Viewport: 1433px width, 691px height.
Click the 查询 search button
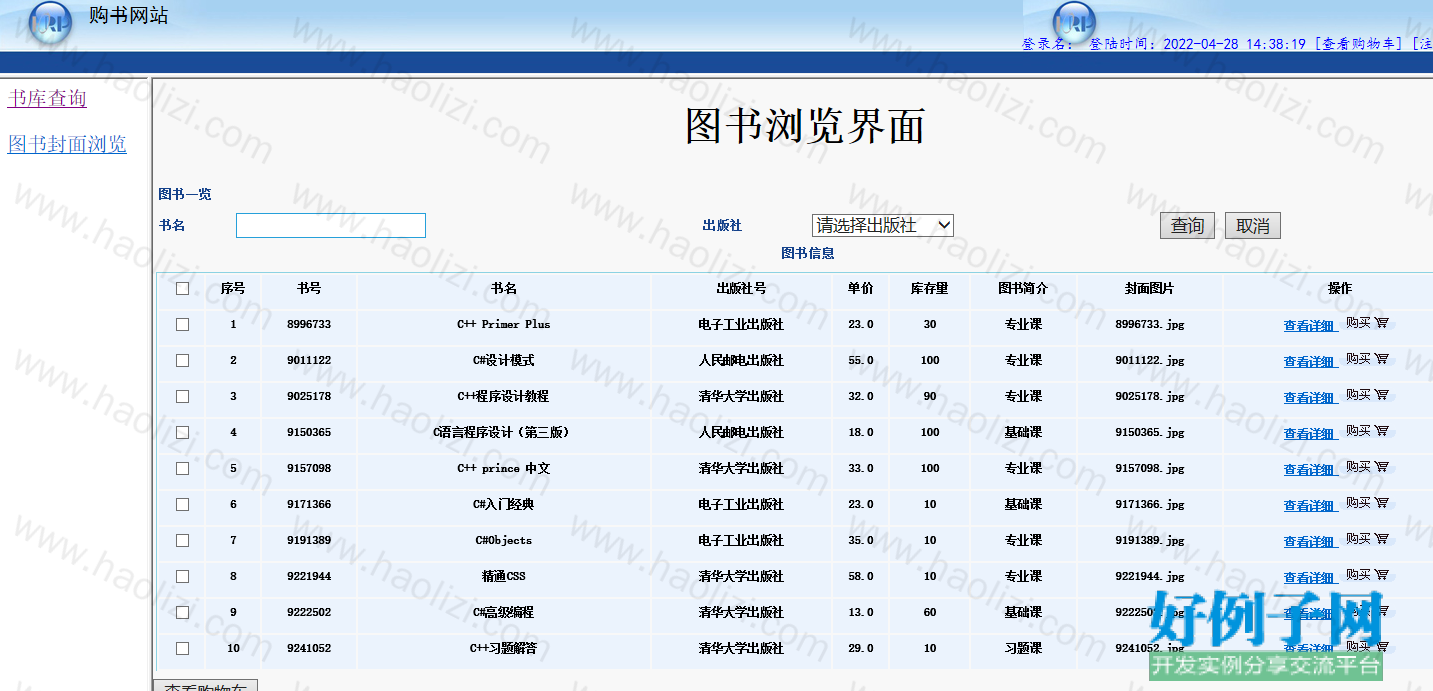[x=1188, y=226]
